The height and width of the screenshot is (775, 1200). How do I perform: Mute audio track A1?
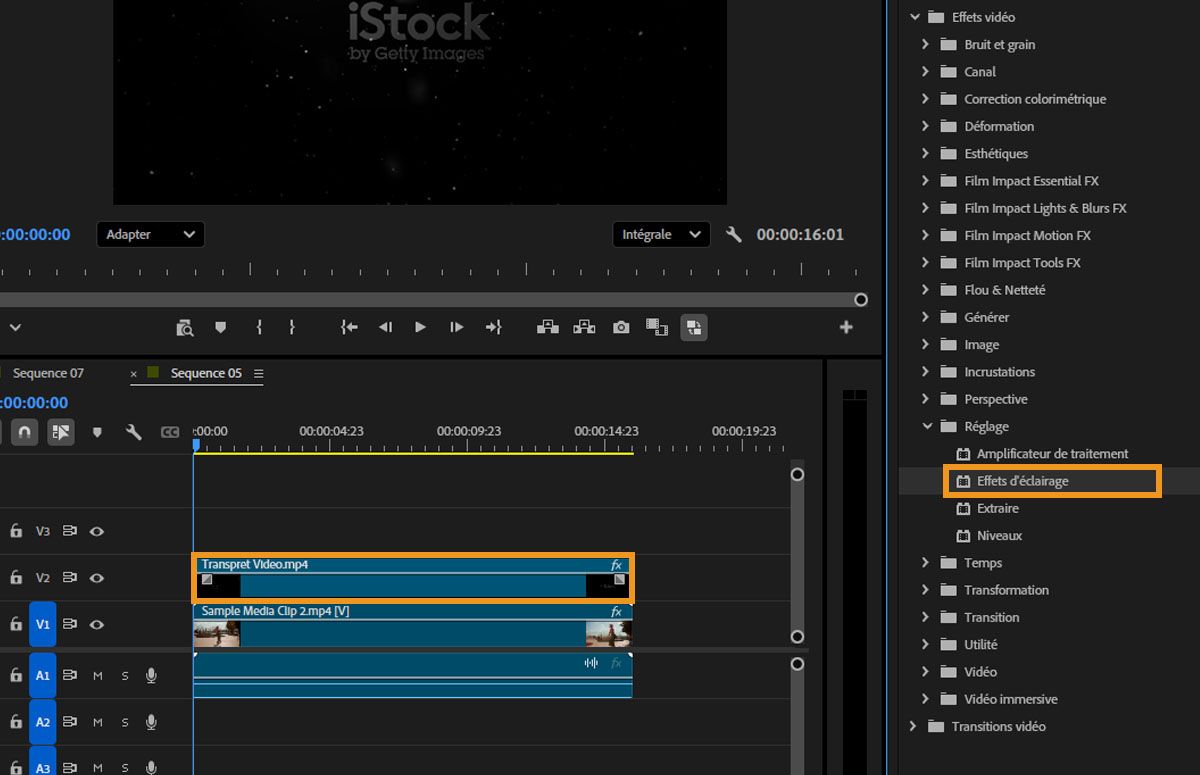point(98,676)
